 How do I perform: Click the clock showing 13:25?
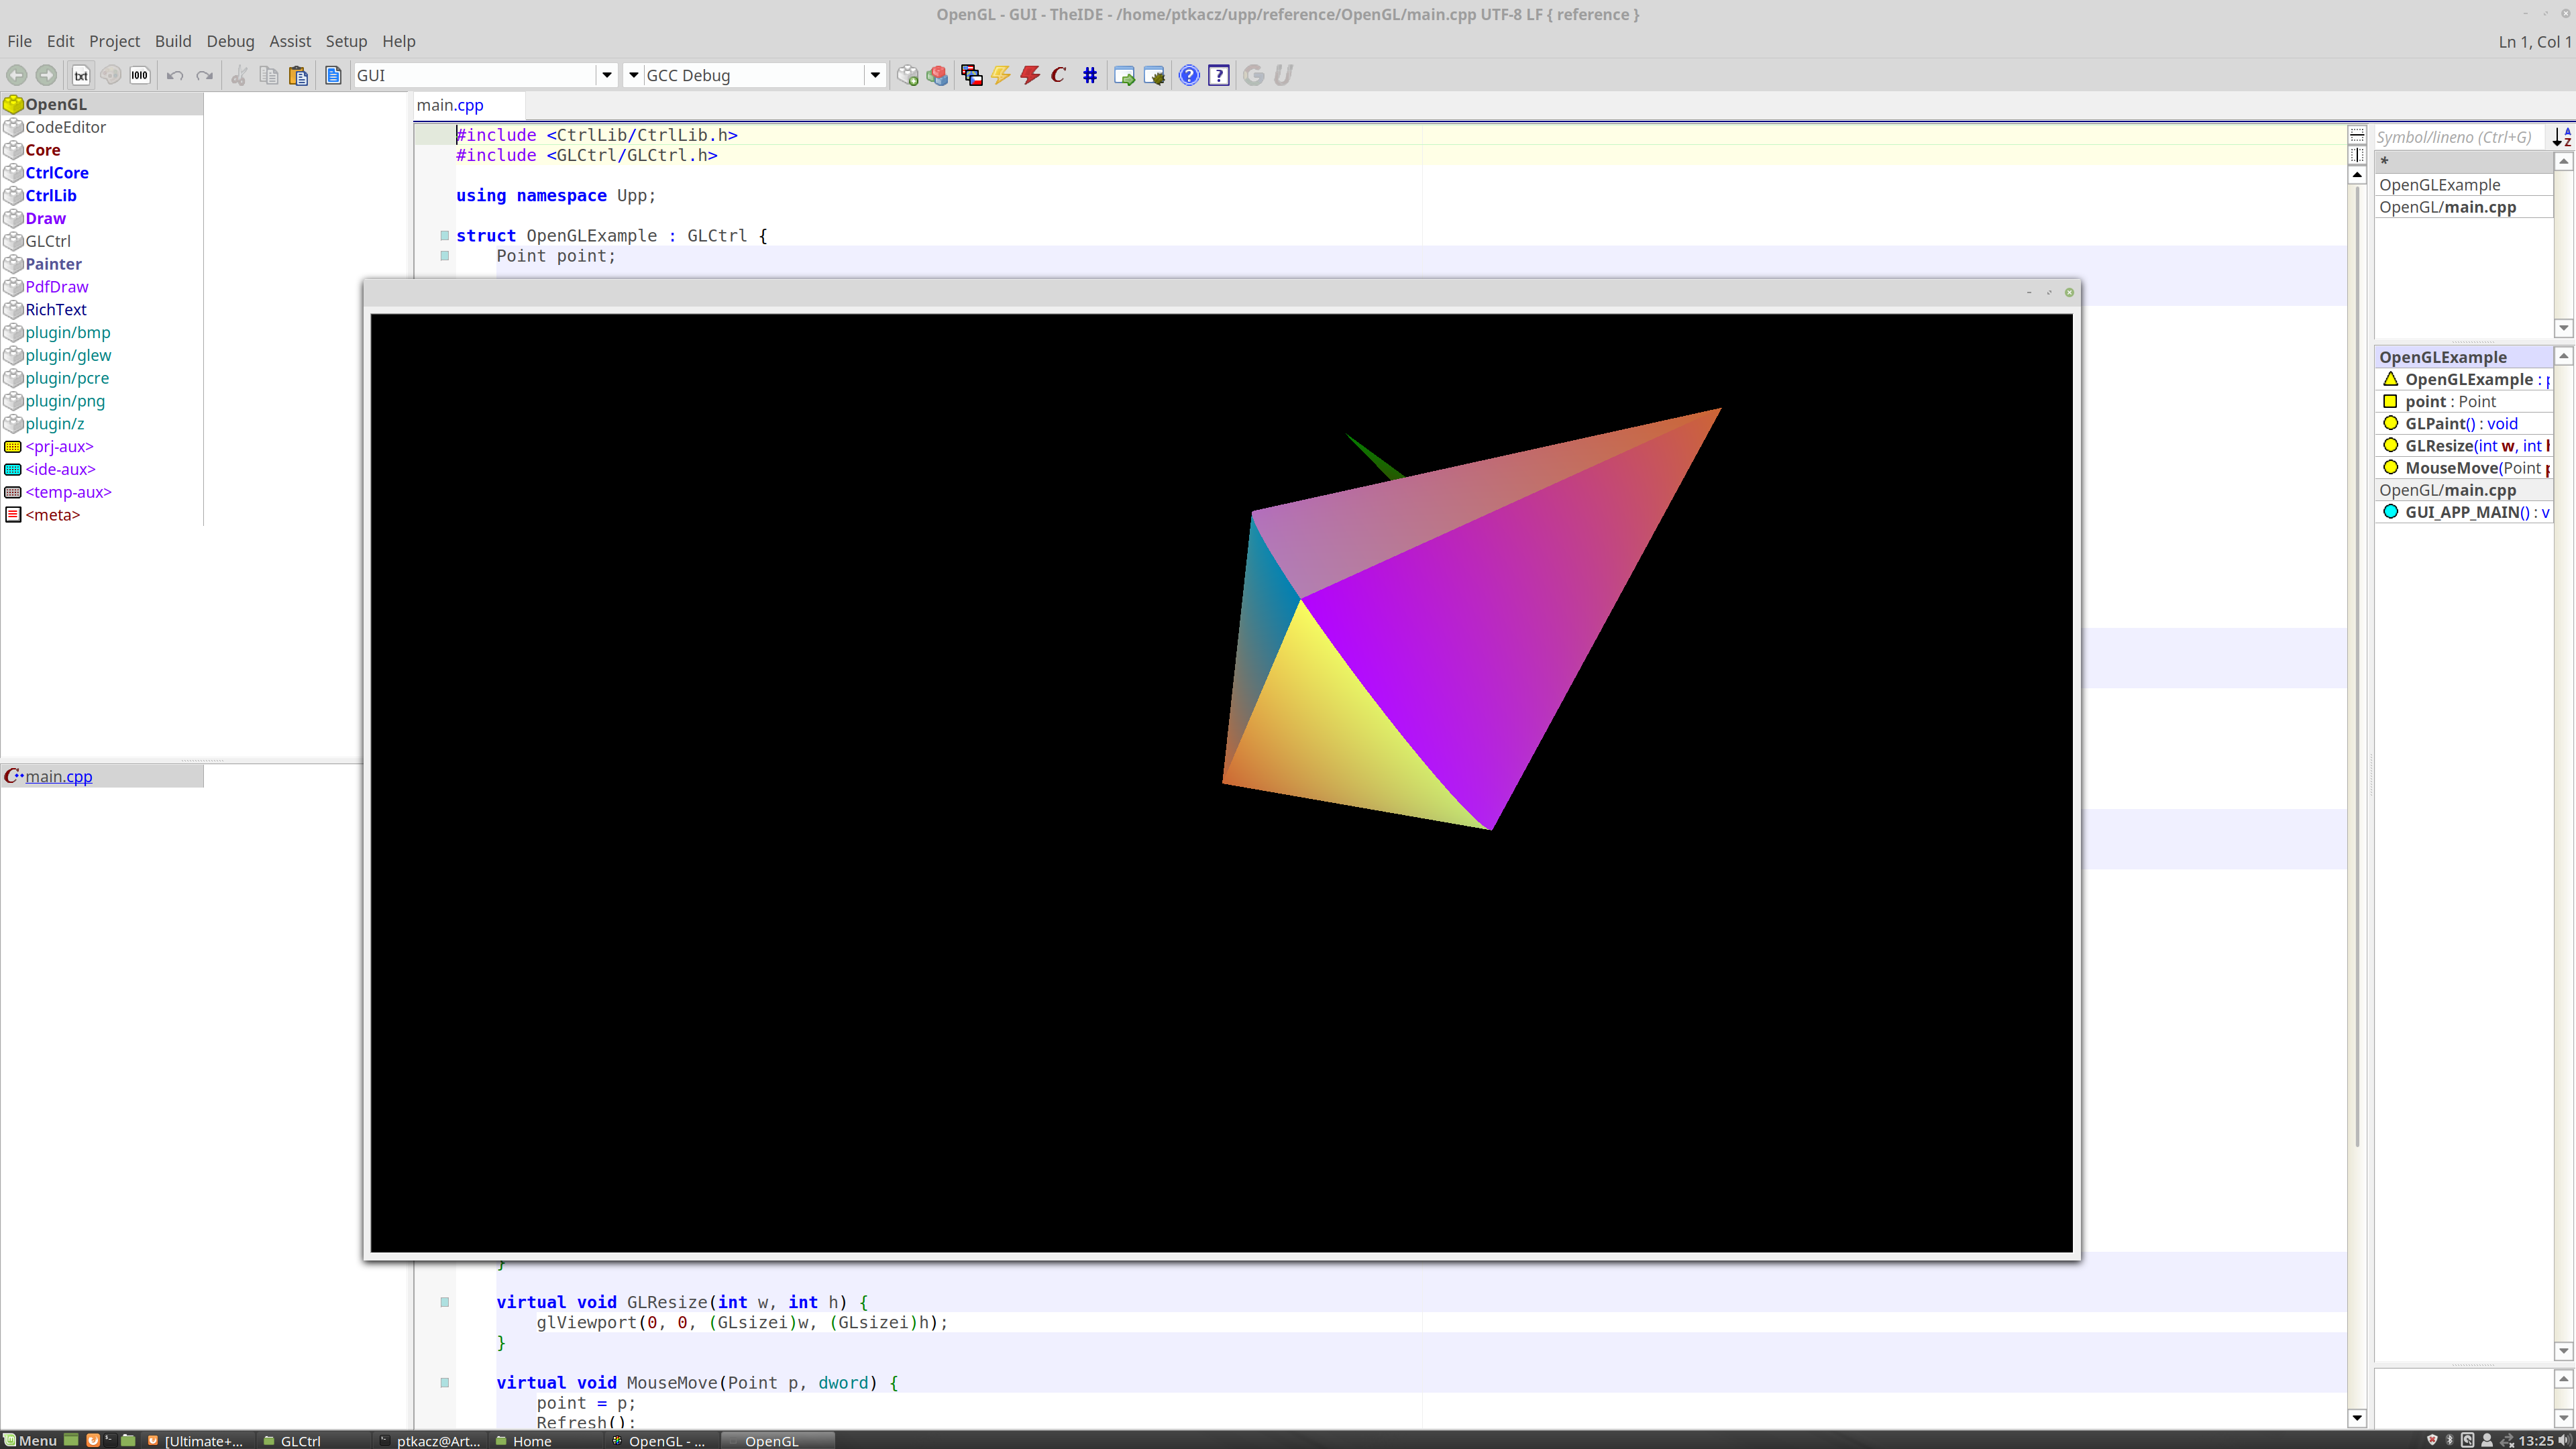(x=2536, y=1440)
